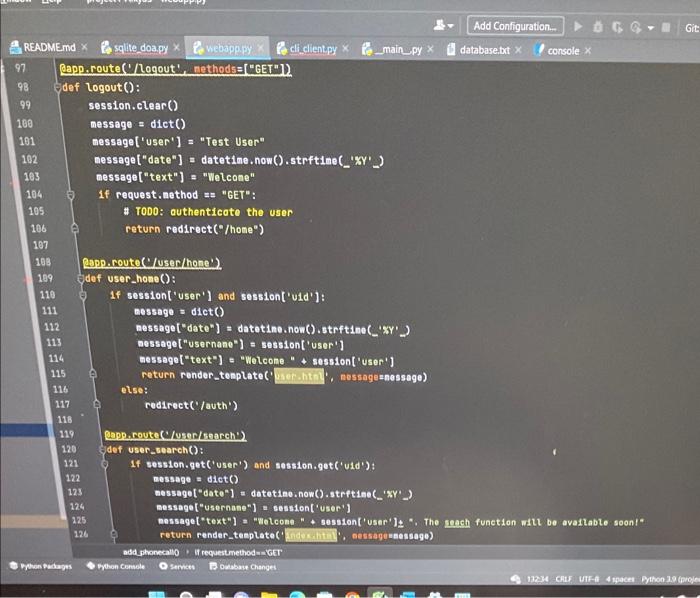
Task: Click the Windows Start button on taskbar
Action: click(x=157, y=594)
